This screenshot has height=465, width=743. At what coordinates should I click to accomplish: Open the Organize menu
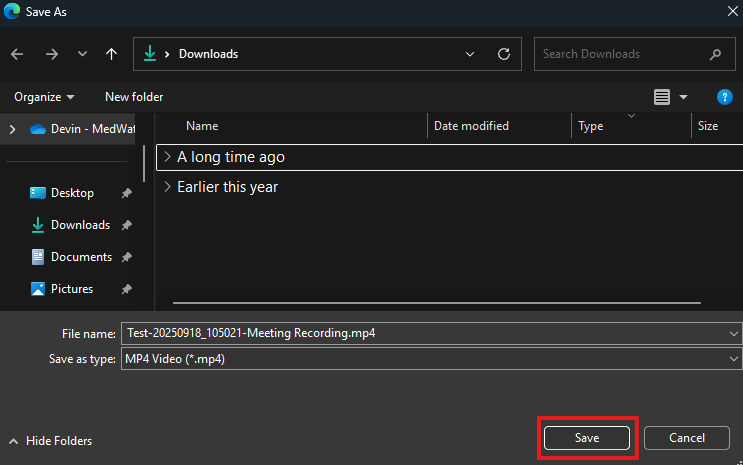point(44,97)
